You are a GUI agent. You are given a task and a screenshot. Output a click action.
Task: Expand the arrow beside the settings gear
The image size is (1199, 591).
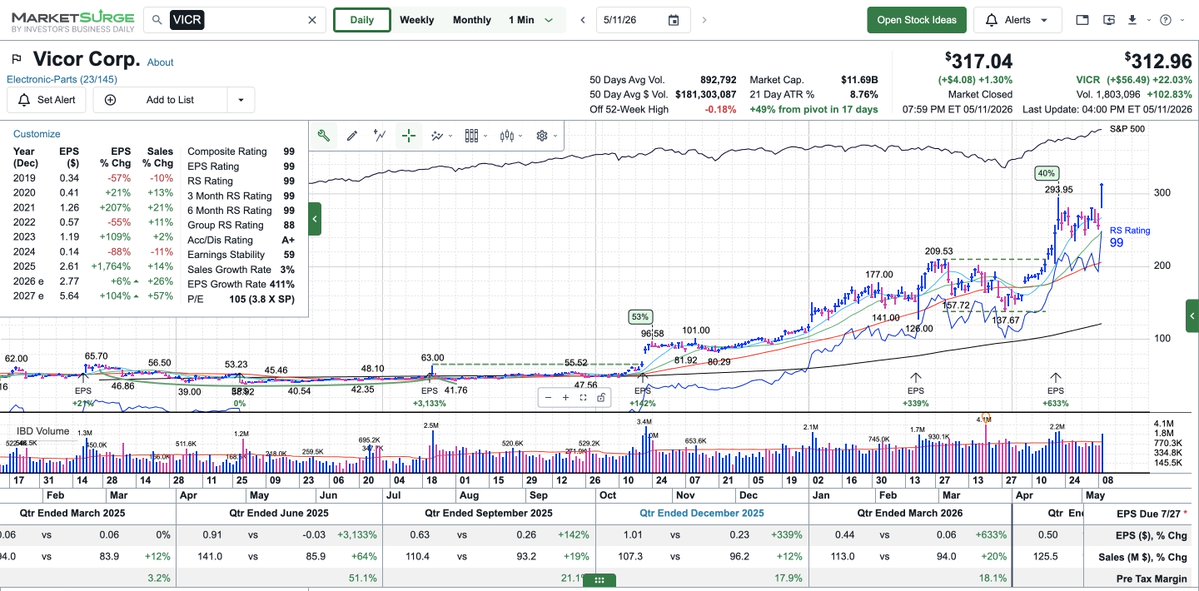(554, 137)
